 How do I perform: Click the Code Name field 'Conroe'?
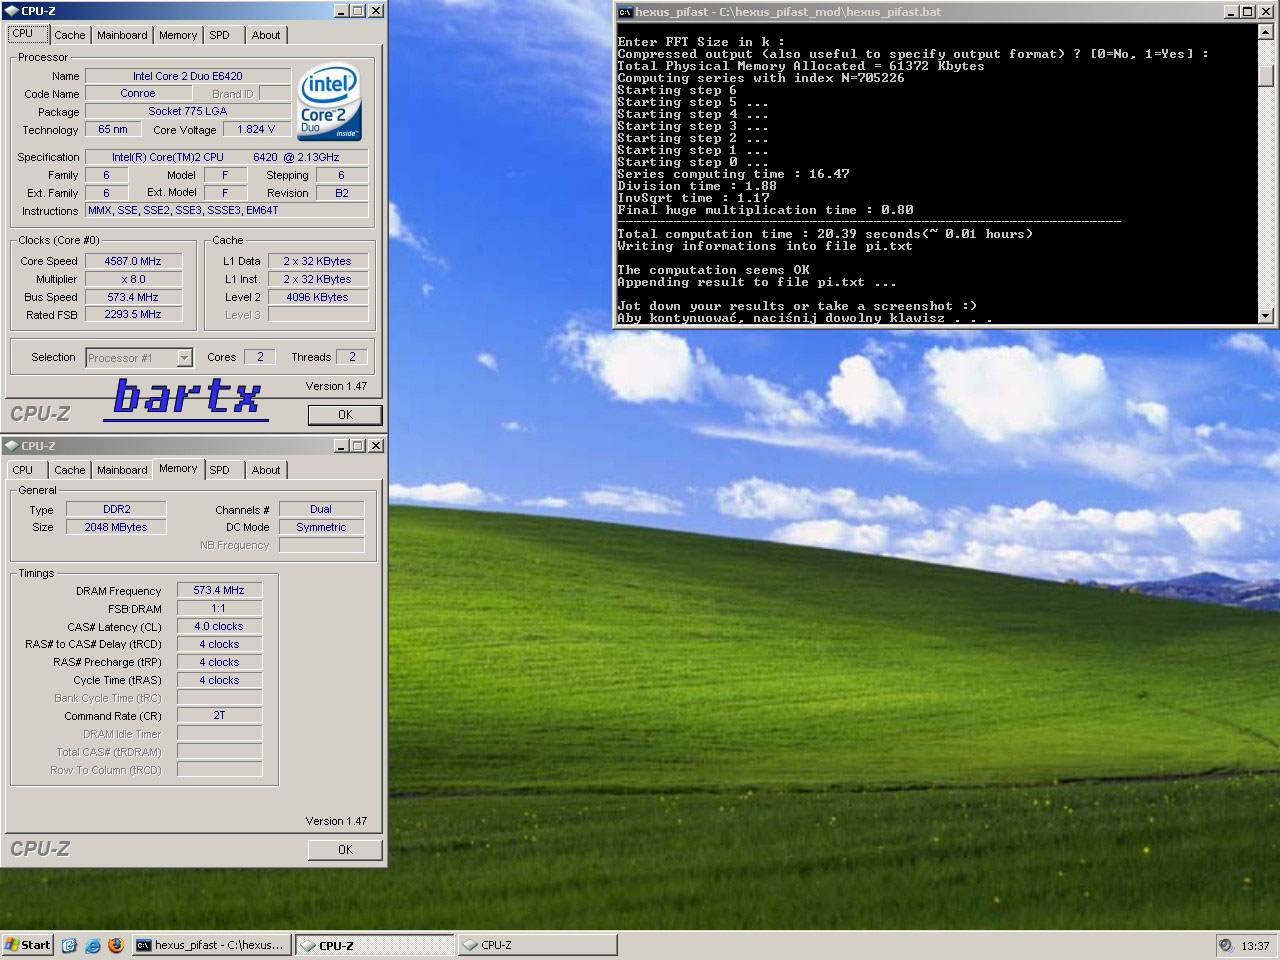point(138,93)
